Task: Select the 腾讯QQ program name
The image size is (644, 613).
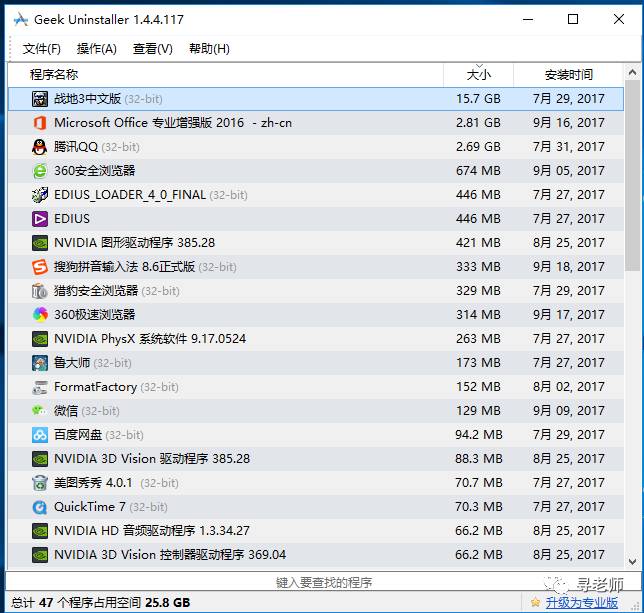Action: coord(76,147)
